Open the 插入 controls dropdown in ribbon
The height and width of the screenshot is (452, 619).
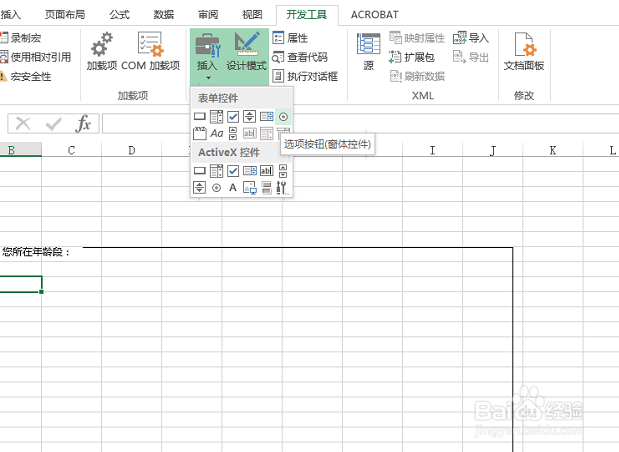pos(208,56)
